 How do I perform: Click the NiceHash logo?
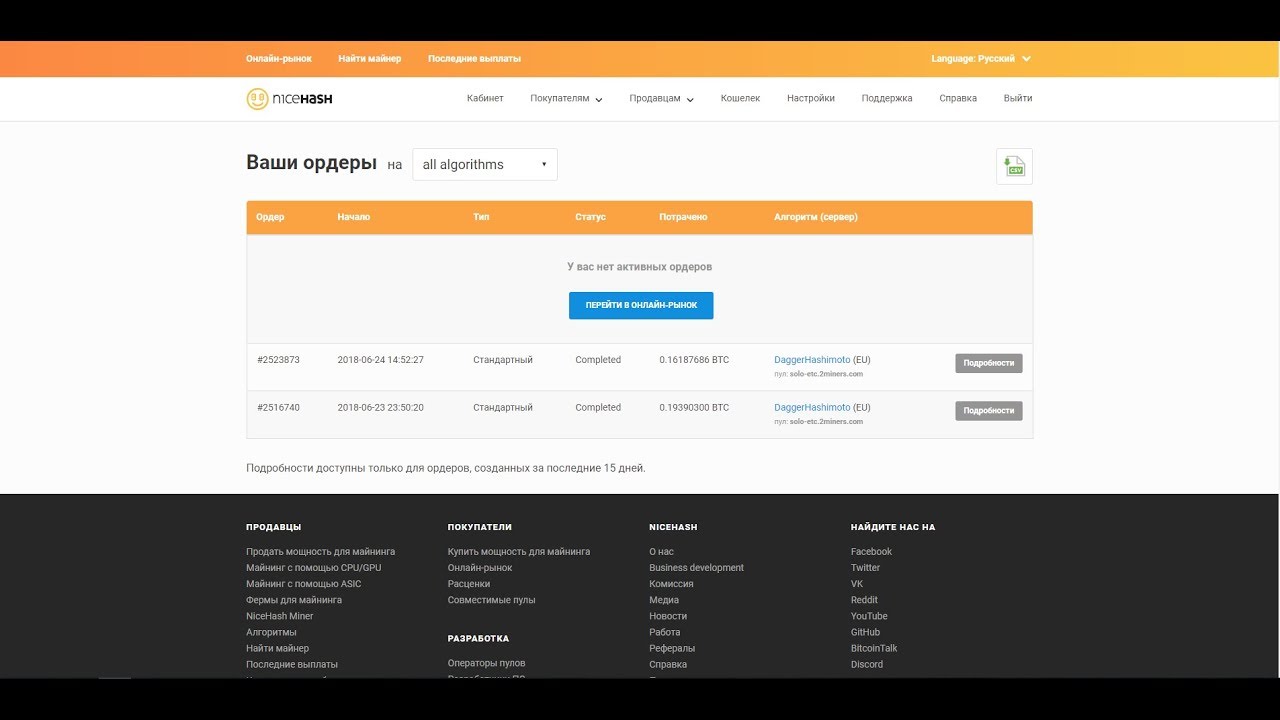coord(288,98)
